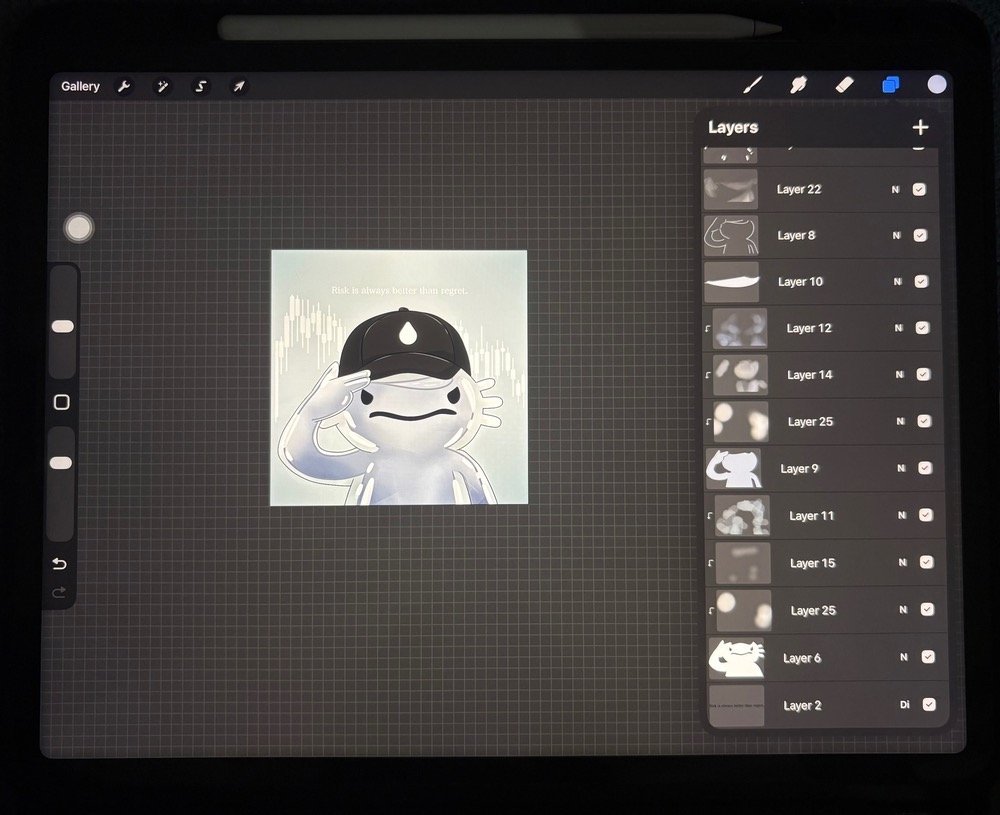The image size is (1000, 815).
Task: Tap Layer 14 thumbnail
Action: pos(740,375)
